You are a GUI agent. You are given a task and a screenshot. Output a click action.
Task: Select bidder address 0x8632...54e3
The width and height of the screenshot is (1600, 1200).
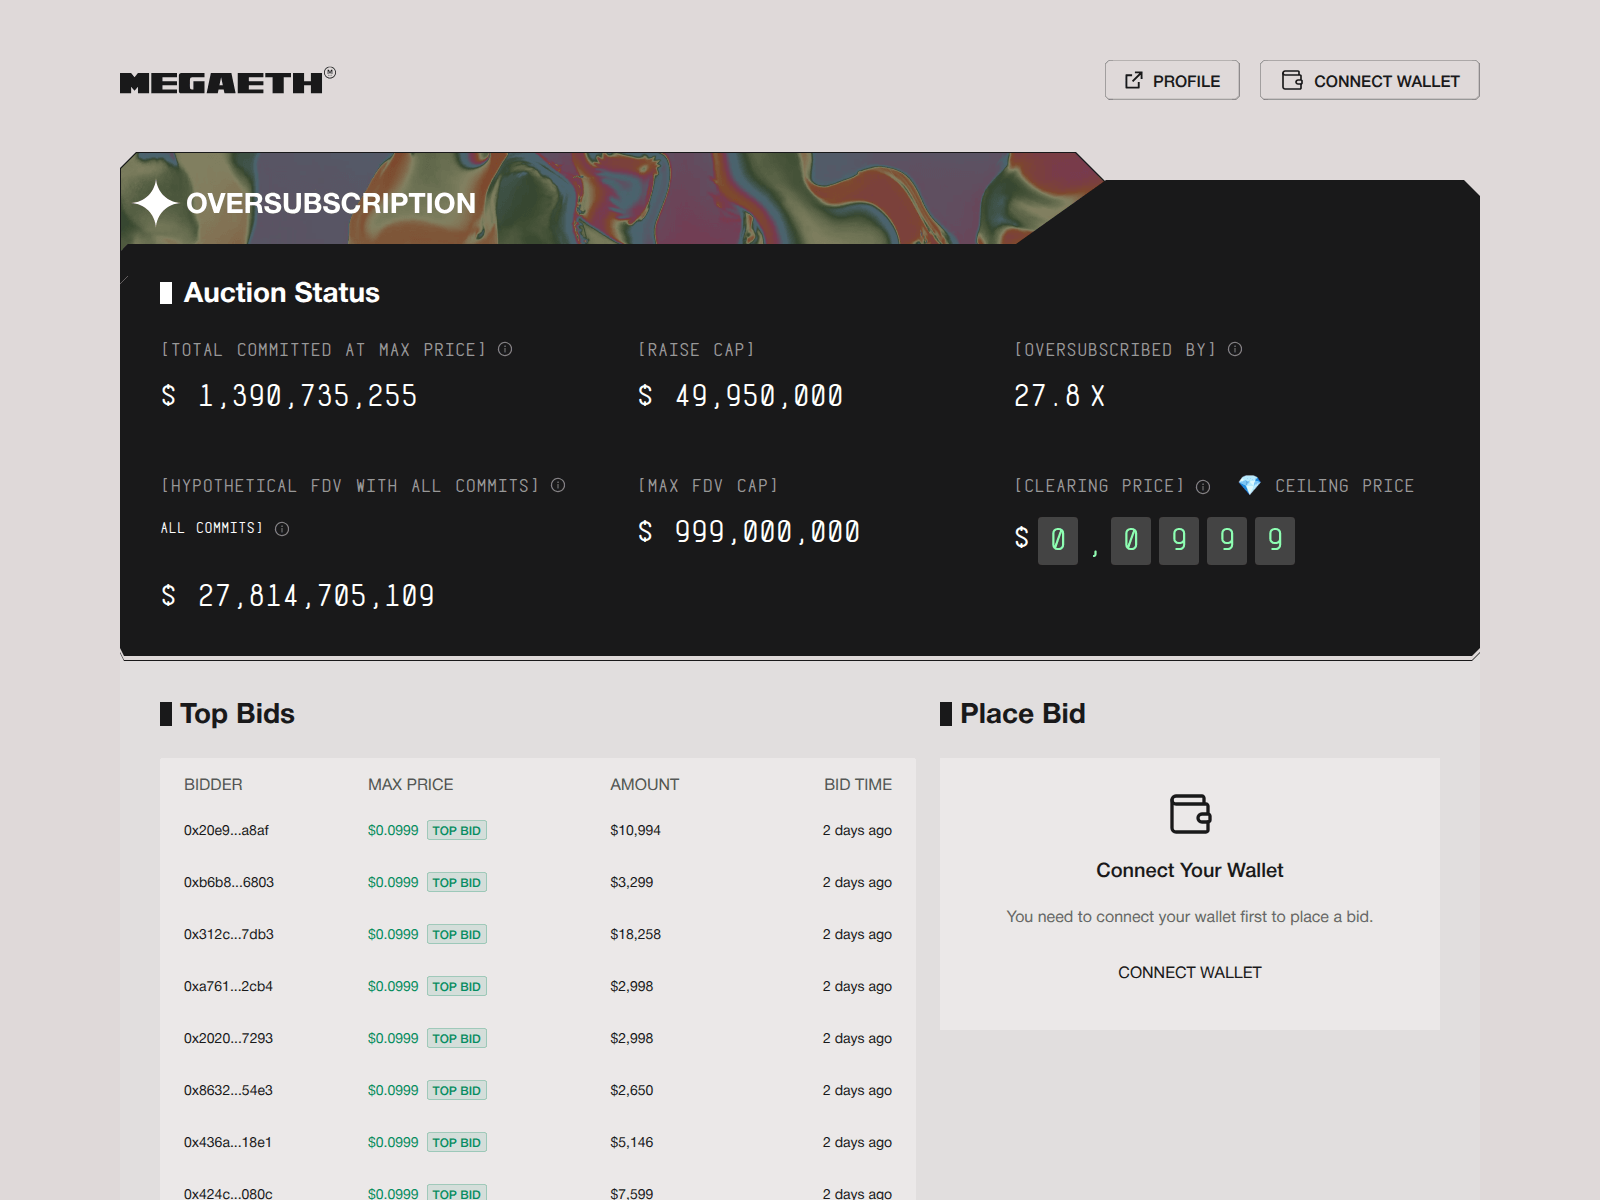228,1090
